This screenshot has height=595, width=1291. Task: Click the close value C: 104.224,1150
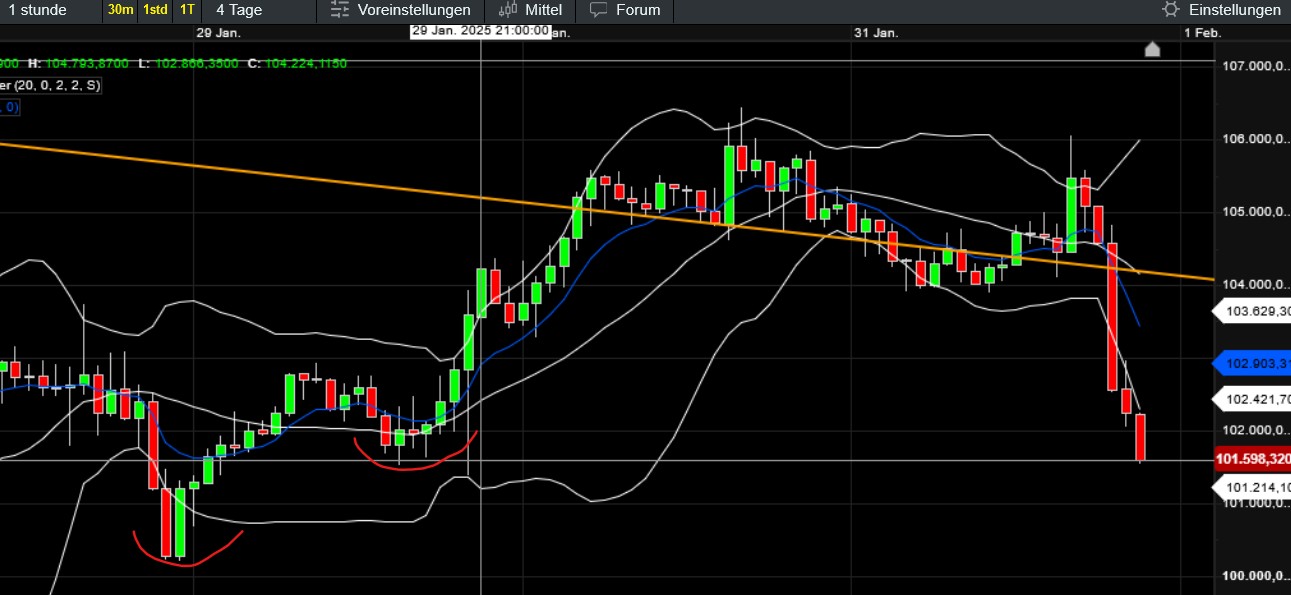297,63
